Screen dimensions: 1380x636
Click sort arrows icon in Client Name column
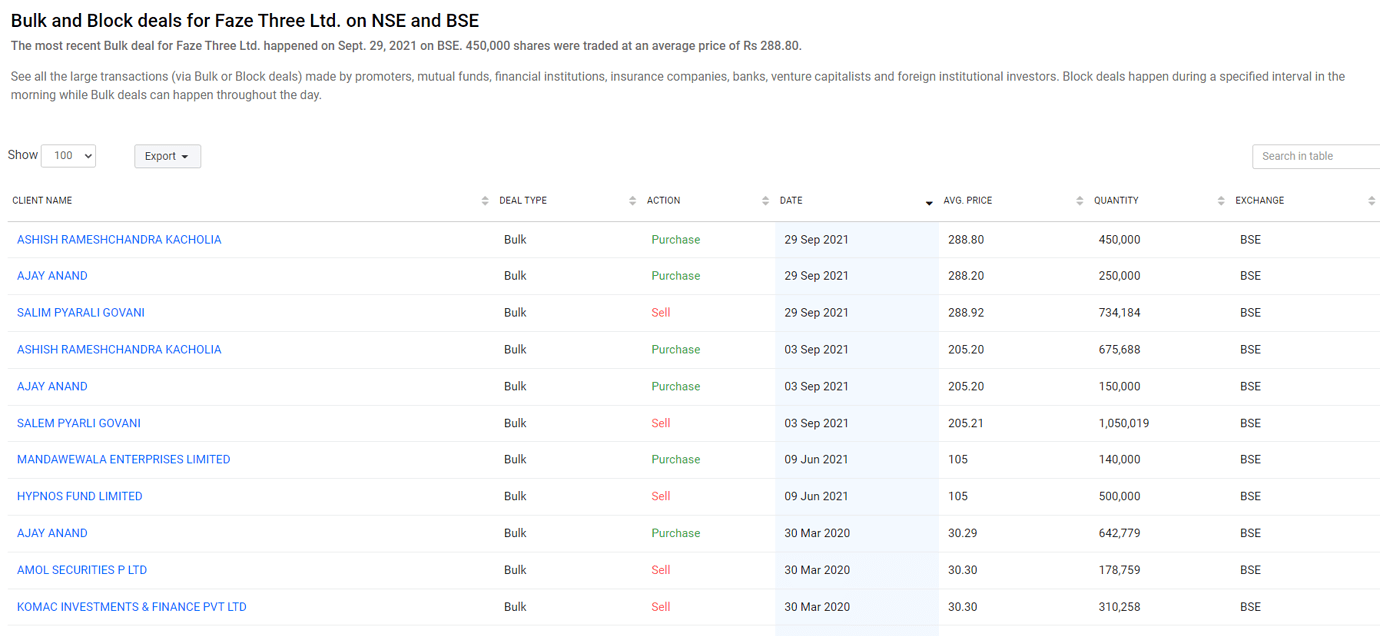point(485,201)
